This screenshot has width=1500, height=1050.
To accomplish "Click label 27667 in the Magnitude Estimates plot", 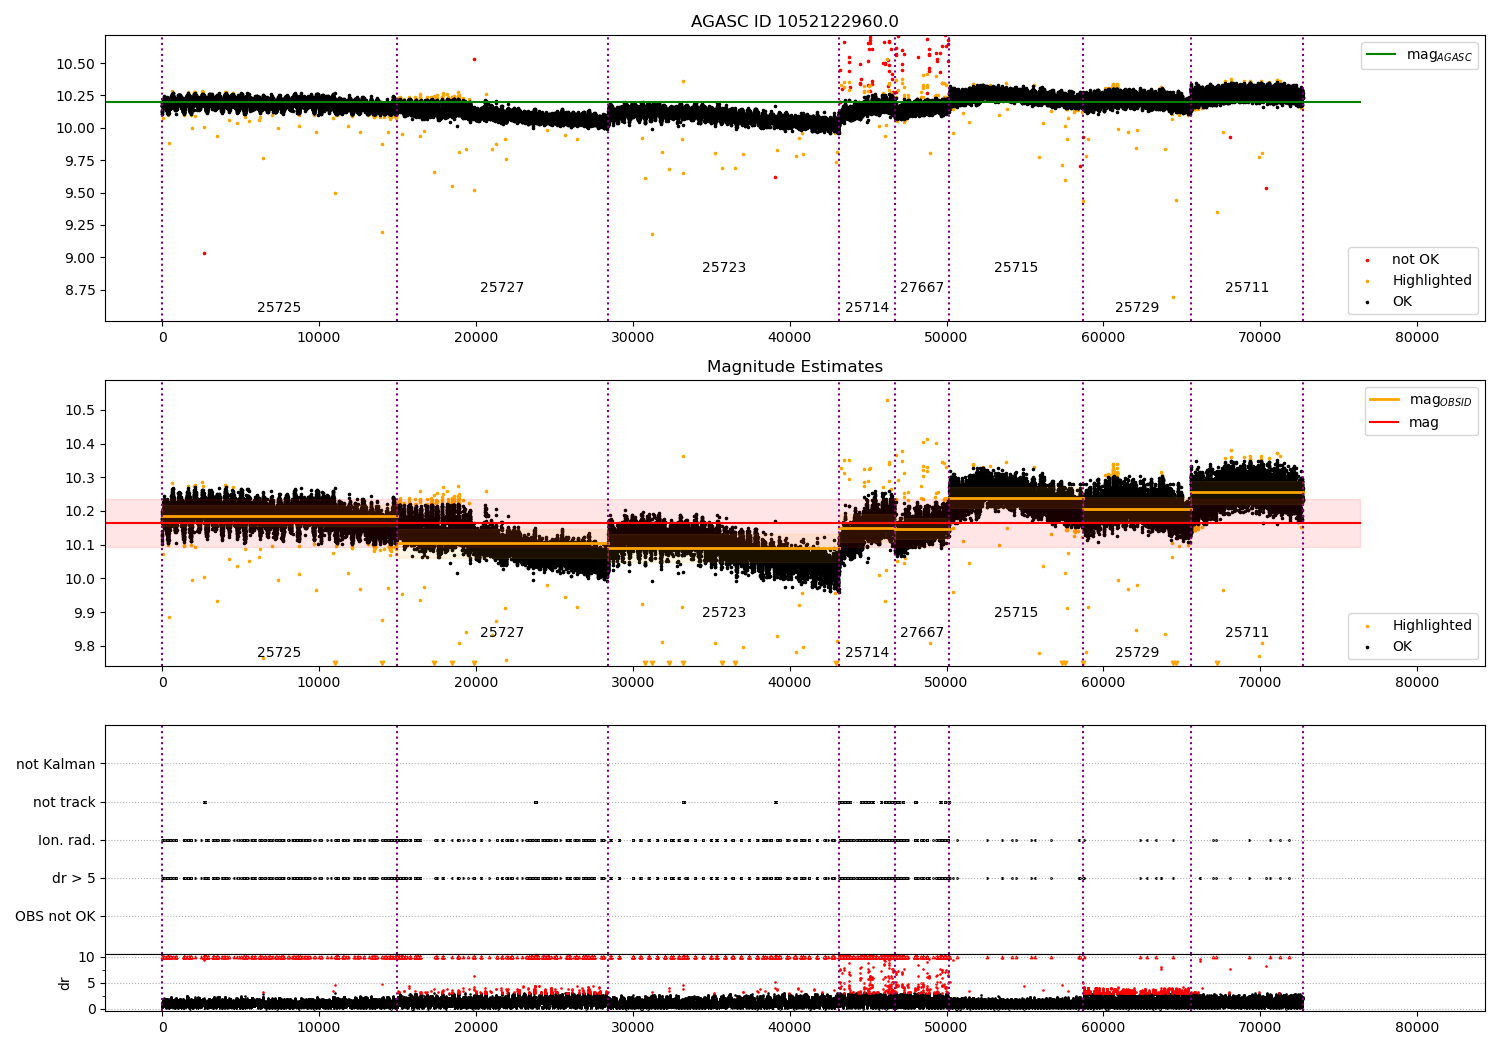I will (x=922, y=633).
